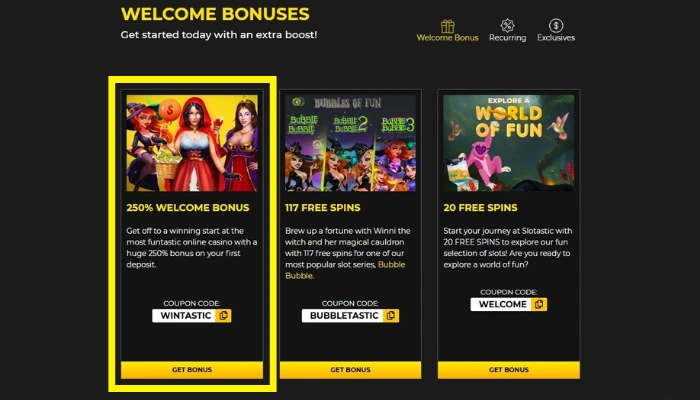Click the 117 FREE SPINS heading

pos(323,208)
